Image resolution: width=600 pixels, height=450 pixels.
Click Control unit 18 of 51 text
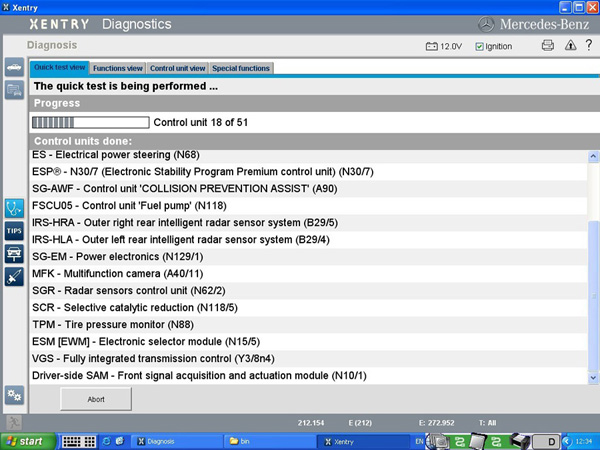tap(201, 122)
